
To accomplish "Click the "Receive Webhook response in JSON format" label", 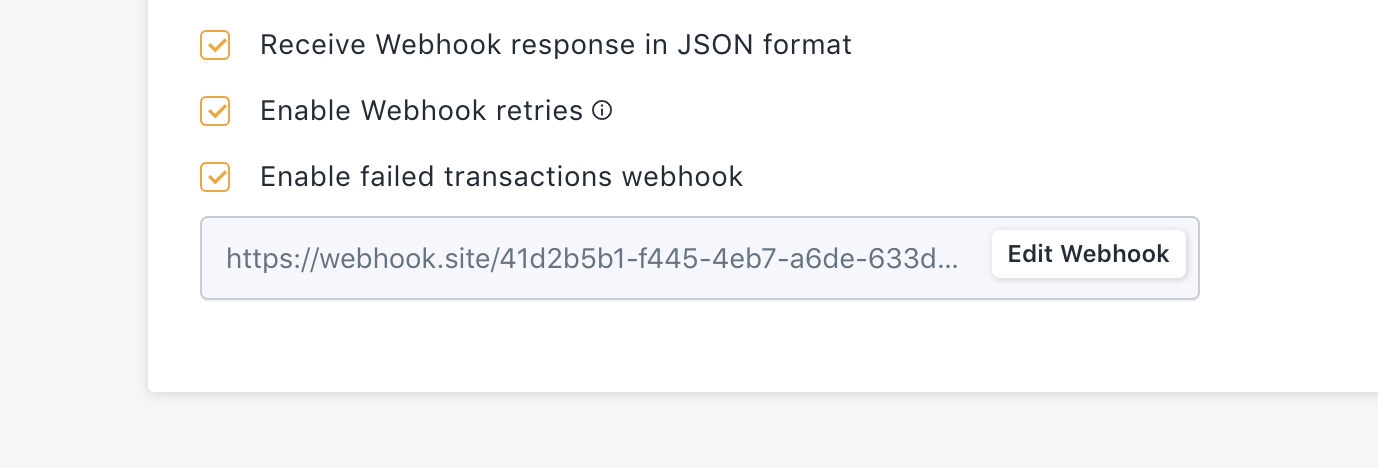I will 556,45.
